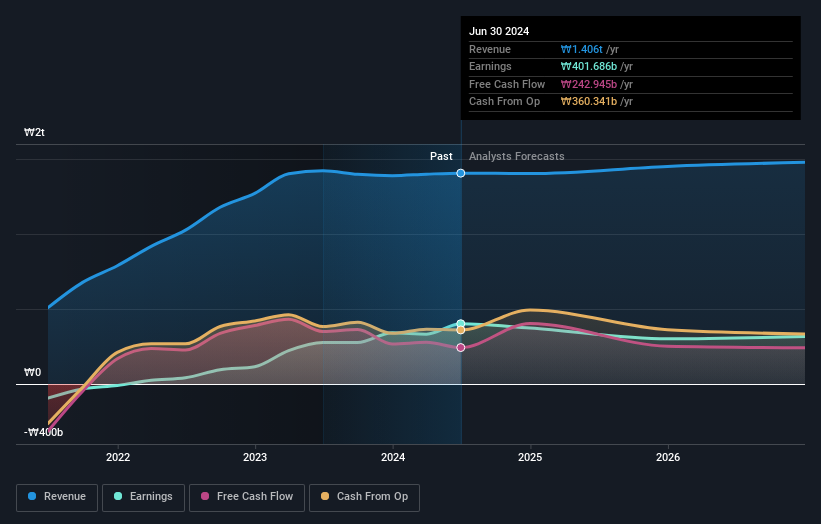Viewport: 821px width, 524px height.
Task: Click the ₩401.686b earnings value in tooltip
Action: [589, 66]
